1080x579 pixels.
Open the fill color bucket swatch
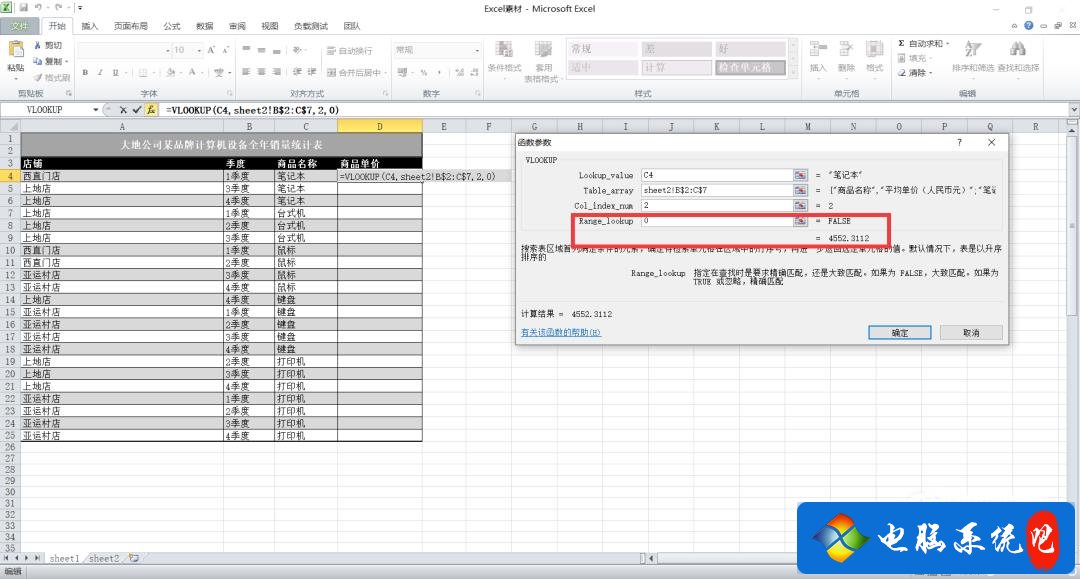pos(170,72)
